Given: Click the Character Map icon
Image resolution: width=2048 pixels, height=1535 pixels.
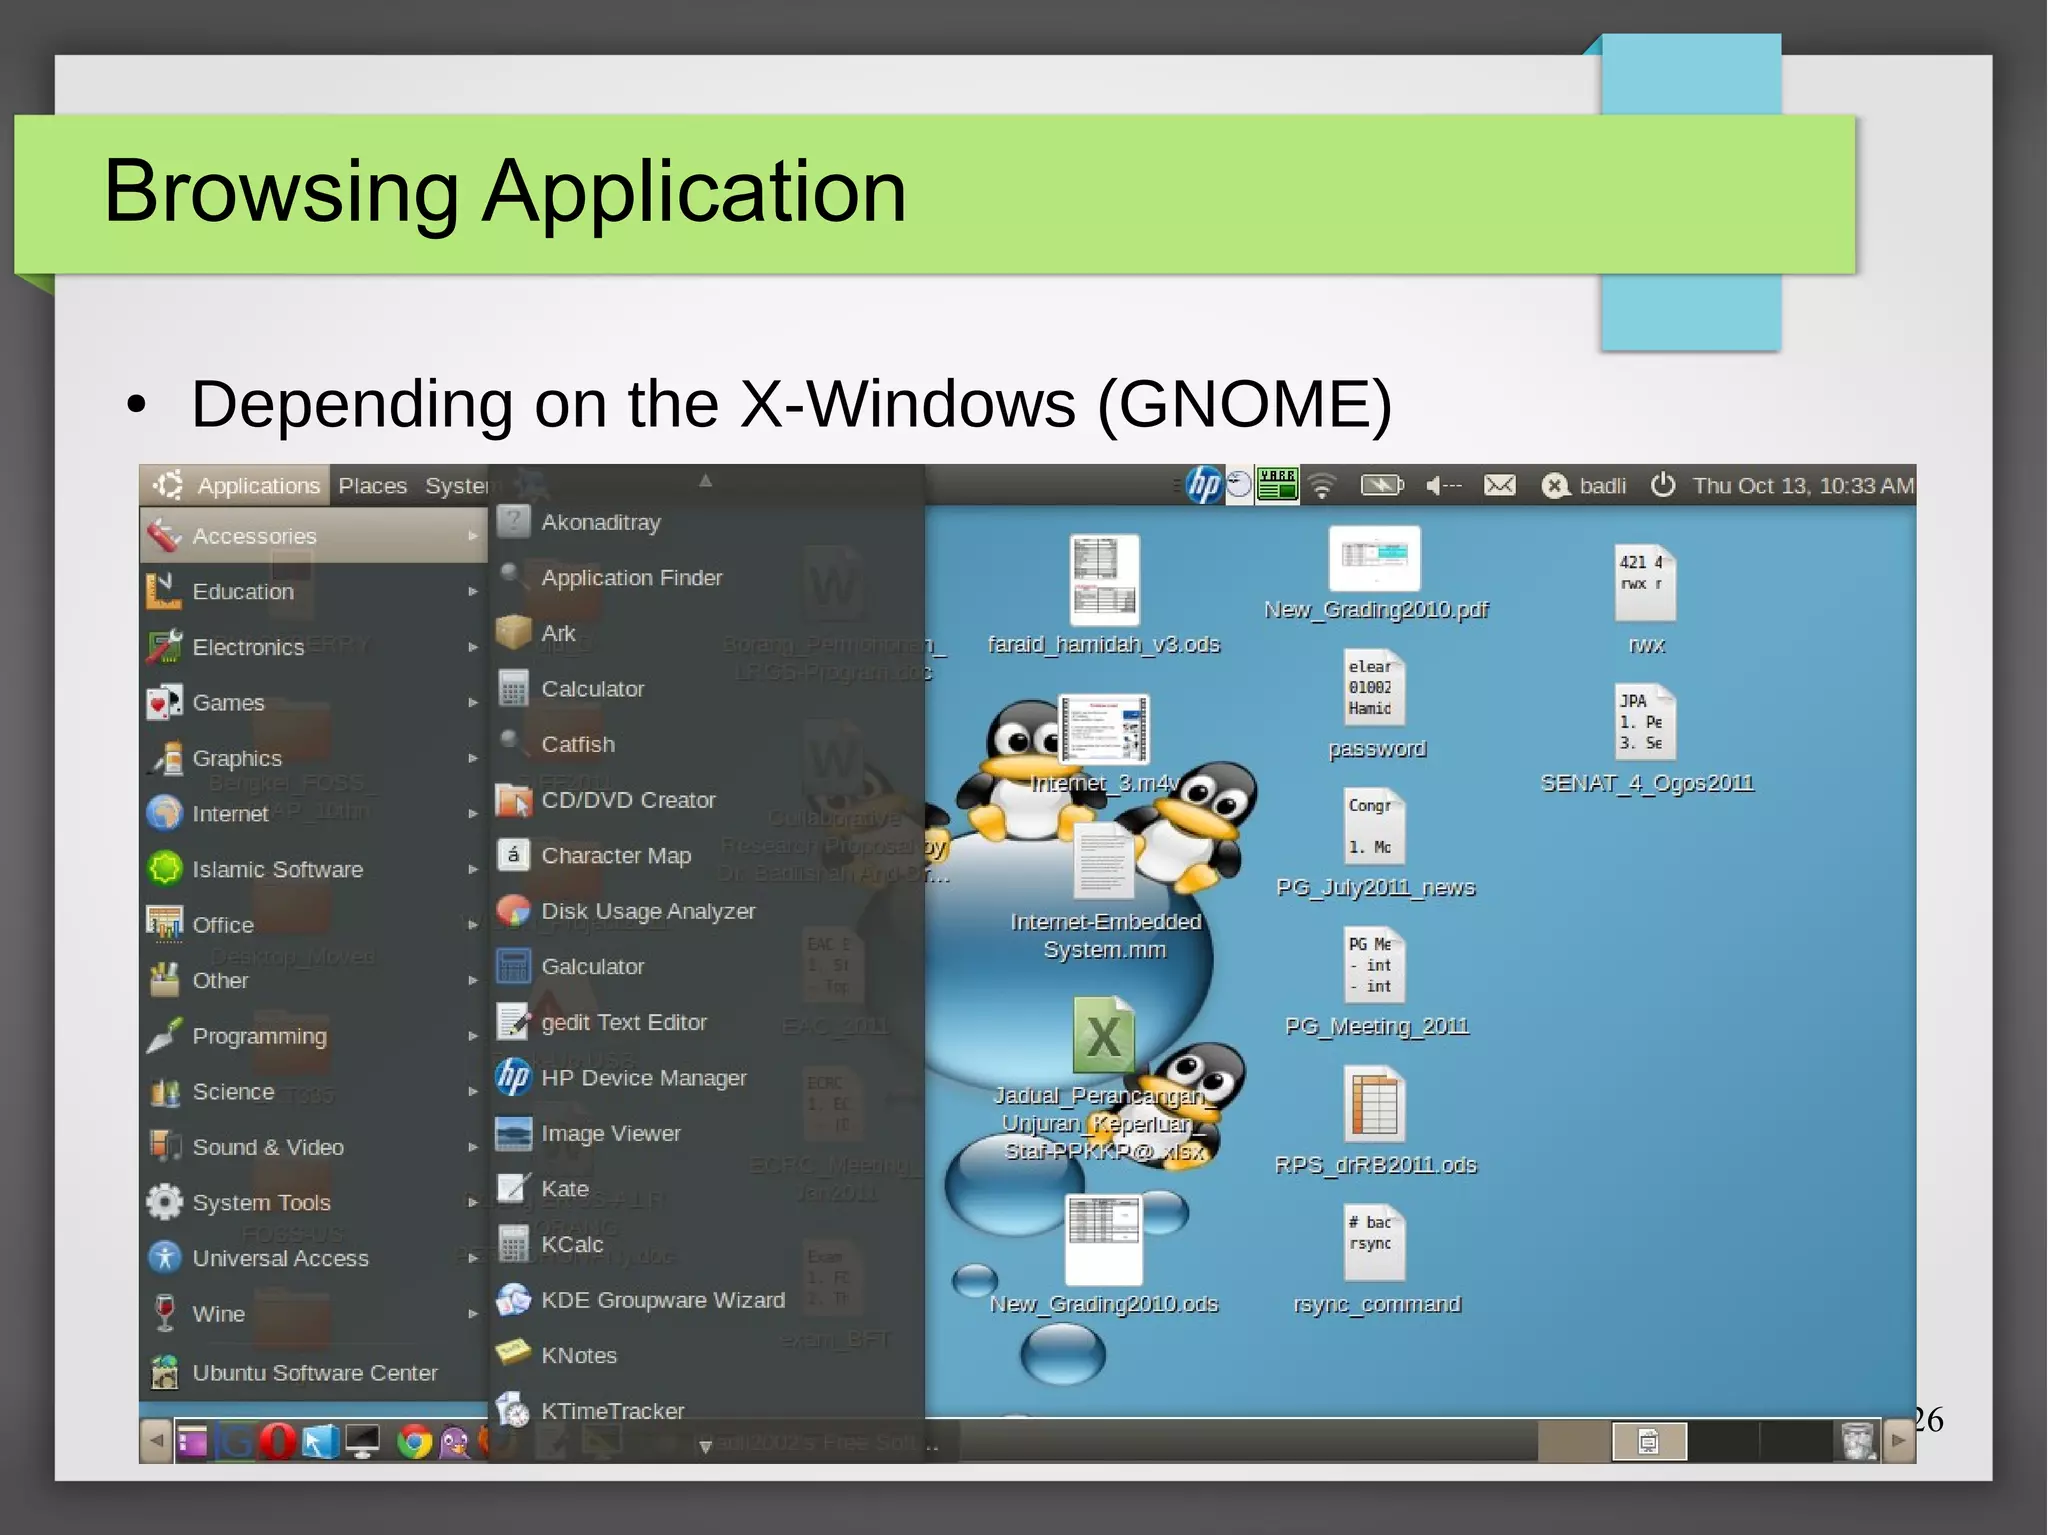Looking at the screenshot, I should [x=513, y=855].
